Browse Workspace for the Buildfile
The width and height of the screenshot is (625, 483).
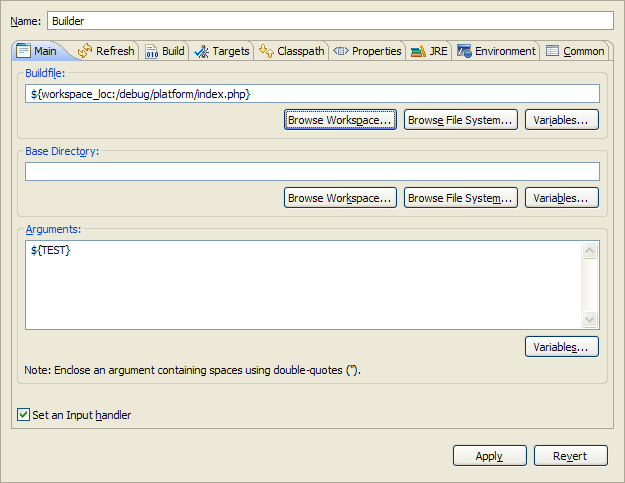tap(340, 120)
